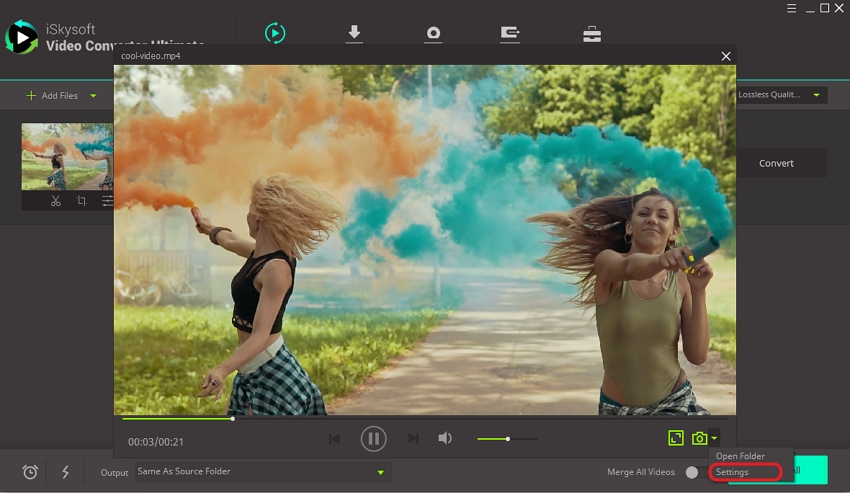Open the Download tab icon

[x=354, y=34]
